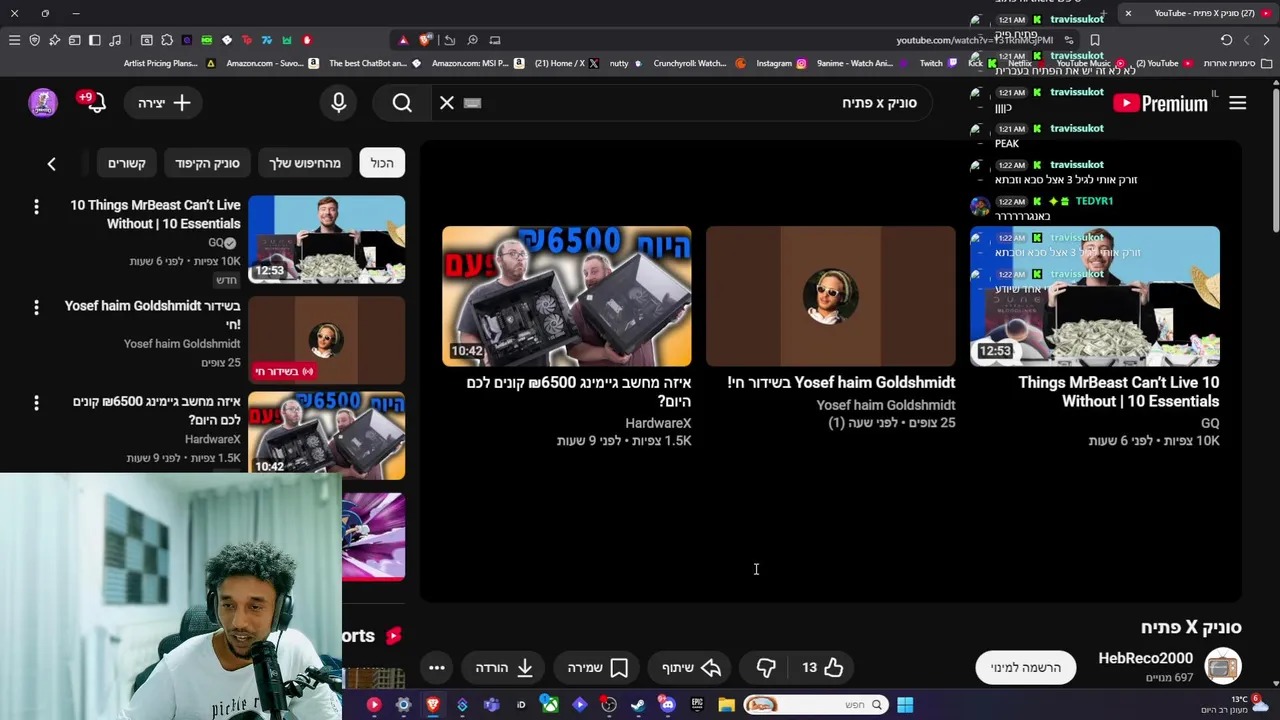Open the Windows Start button

coord(904,705)
